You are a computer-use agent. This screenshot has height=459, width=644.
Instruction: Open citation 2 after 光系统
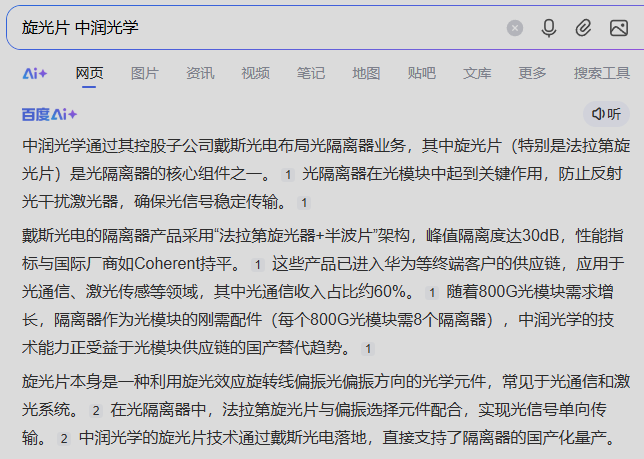point(96,411)
